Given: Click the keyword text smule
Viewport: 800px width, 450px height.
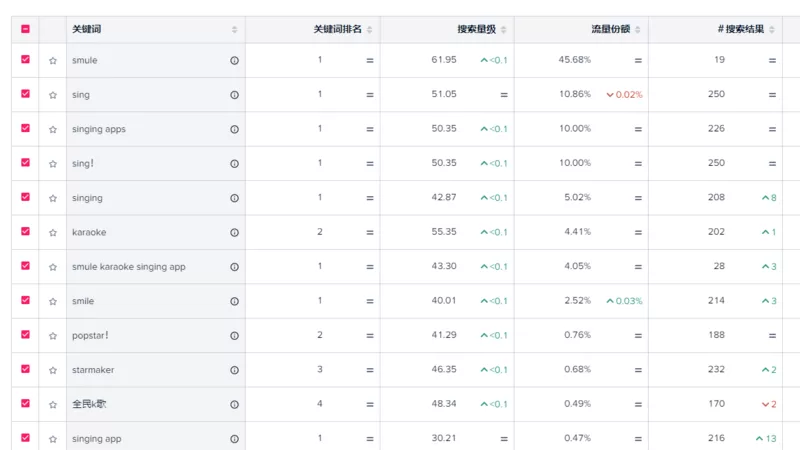Looking at the screenshot, I should point(85,60).
